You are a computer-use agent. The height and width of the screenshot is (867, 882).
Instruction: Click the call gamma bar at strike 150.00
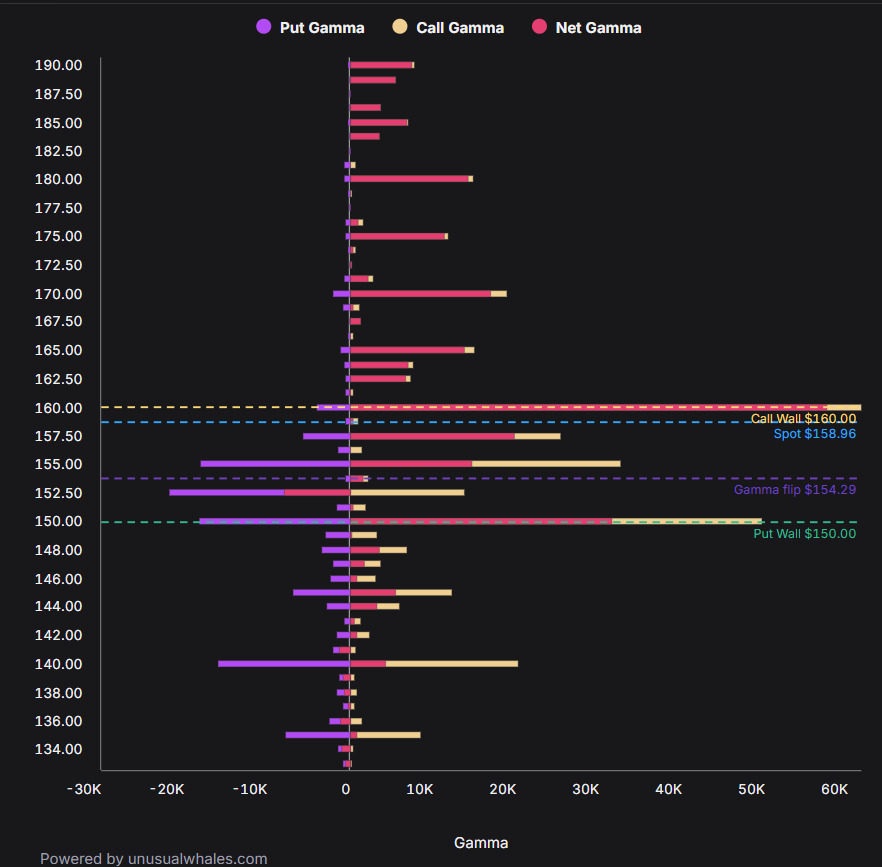coord(687,522)
